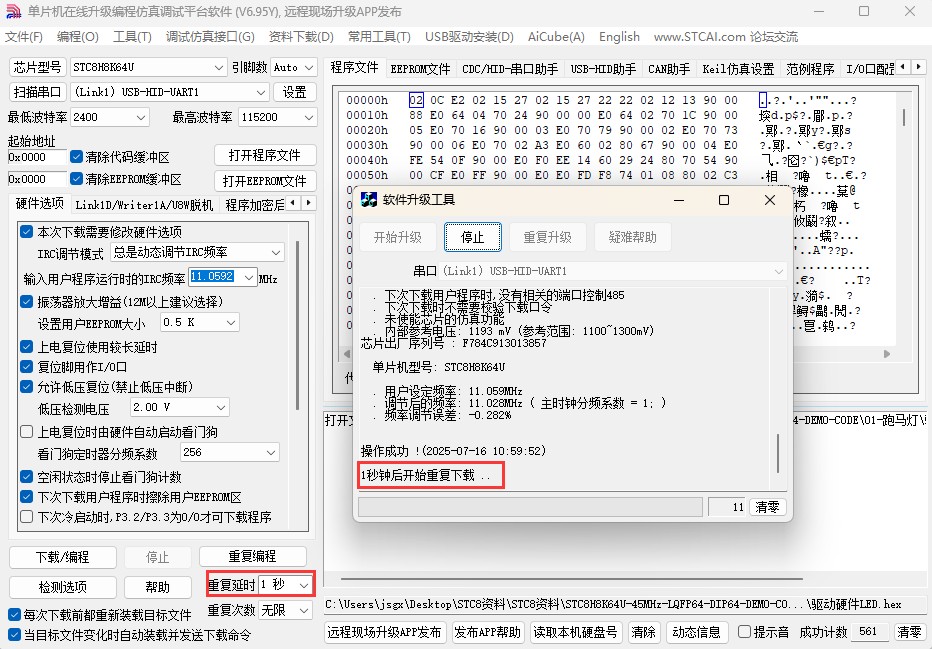The height and width of the screenshot is (649, 932).
Task: Toggle 清除代码缓冲区 checkbox
Action: (76, 157)
